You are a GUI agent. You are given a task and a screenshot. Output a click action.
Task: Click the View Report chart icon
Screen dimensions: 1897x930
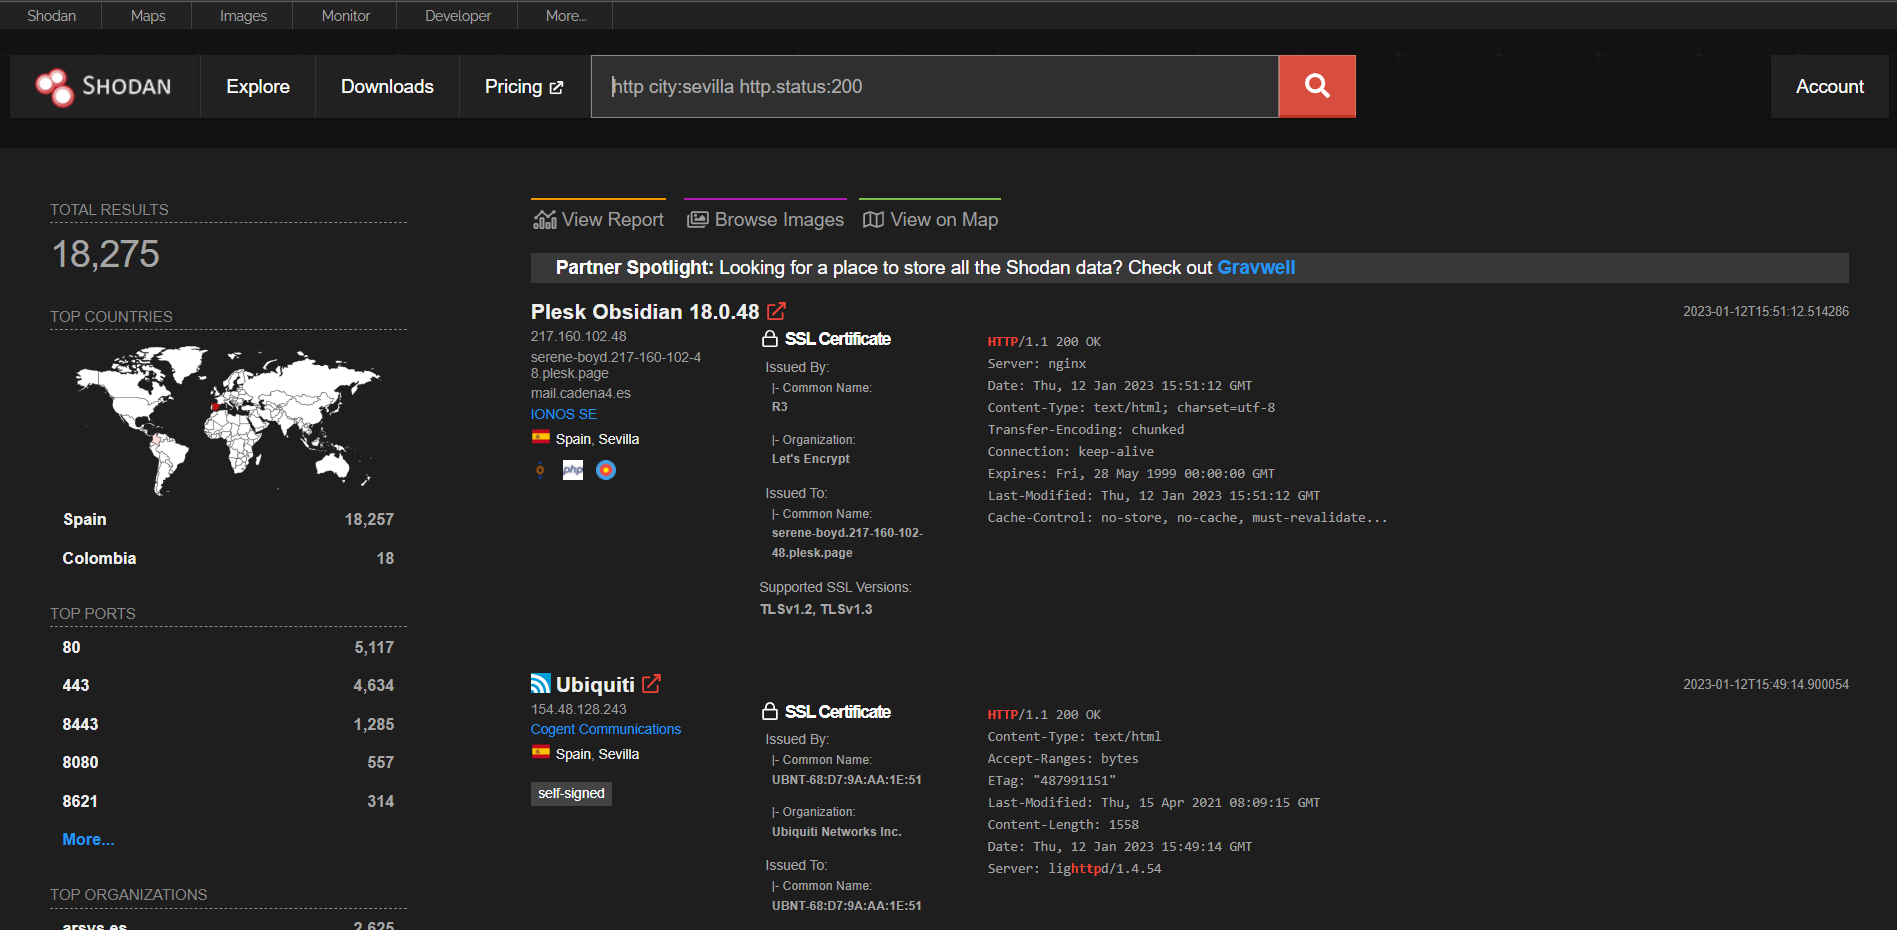pyautogui.click(x=545, y=220)
